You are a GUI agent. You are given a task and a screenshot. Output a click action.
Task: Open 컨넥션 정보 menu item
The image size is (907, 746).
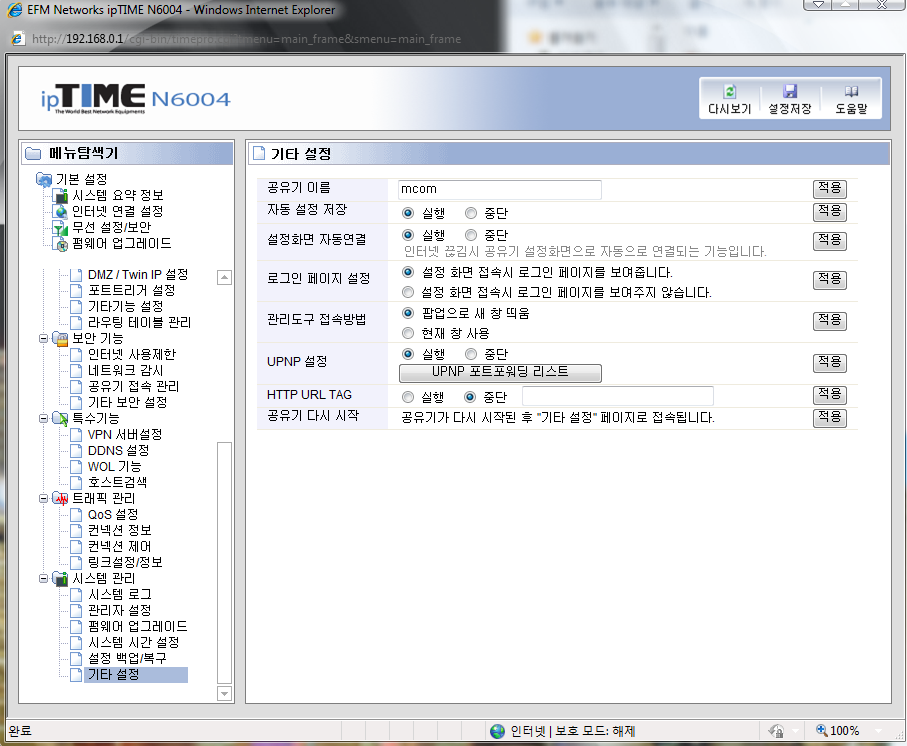click(120, 530)
